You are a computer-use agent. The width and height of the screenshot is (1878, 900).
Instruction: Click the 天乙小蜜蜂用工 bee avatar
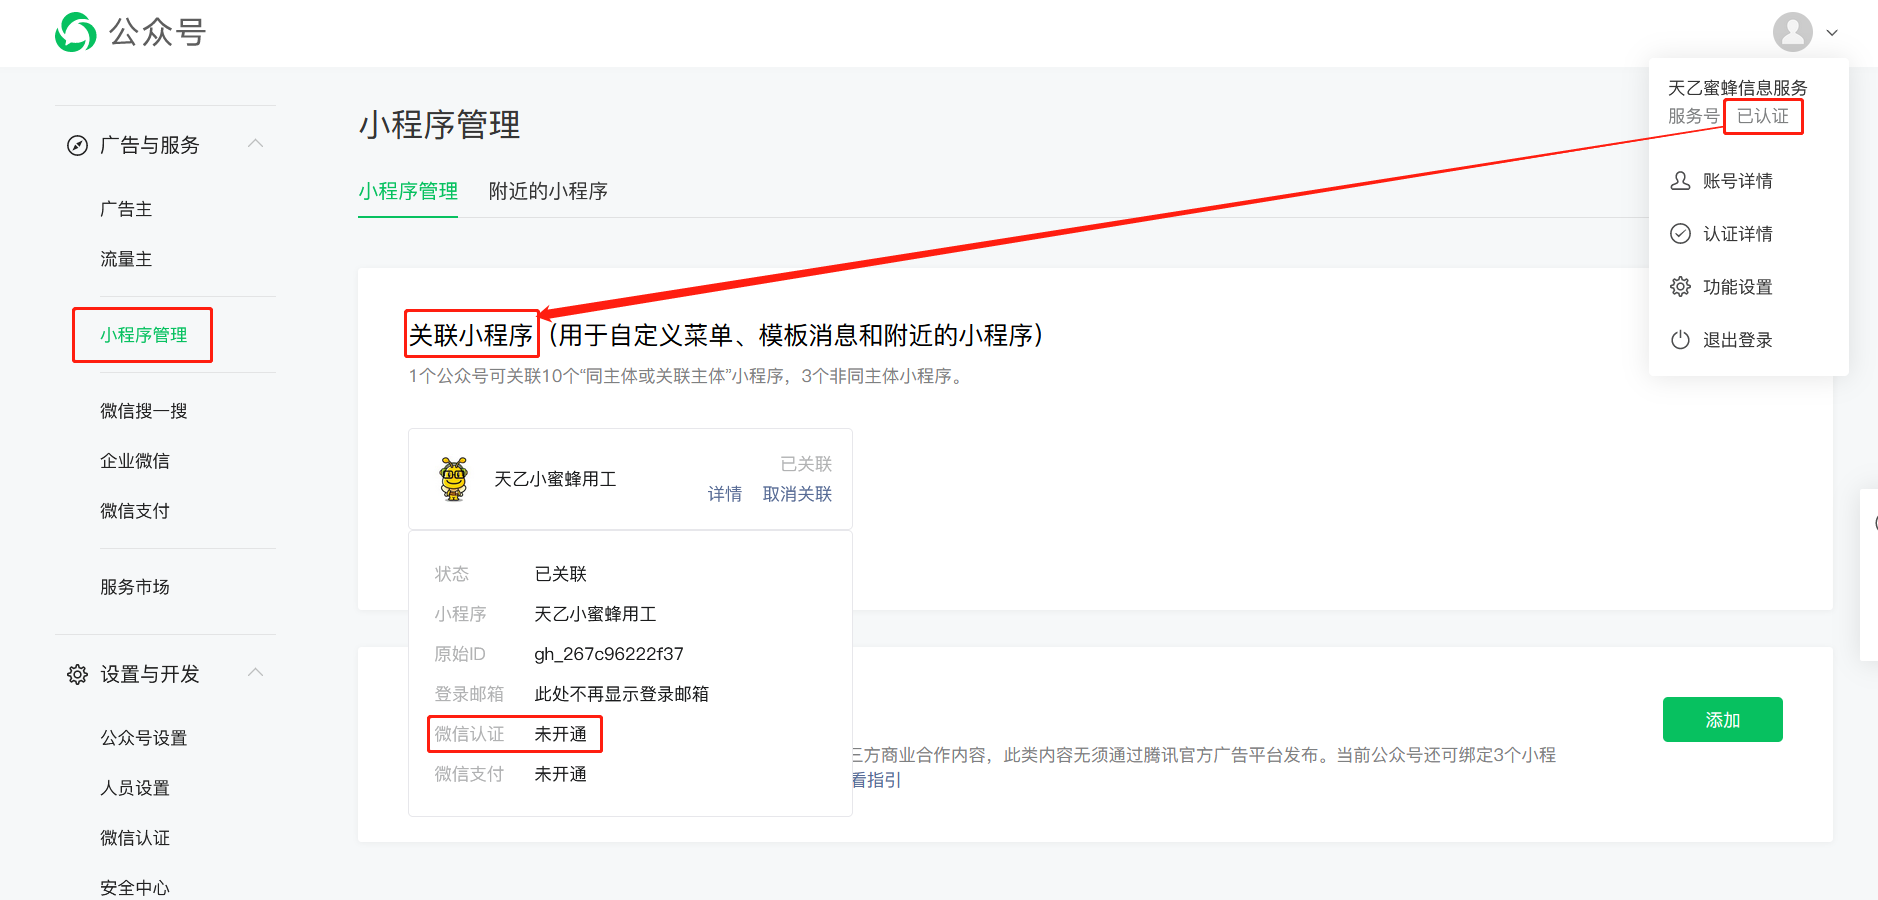point(454,479)
